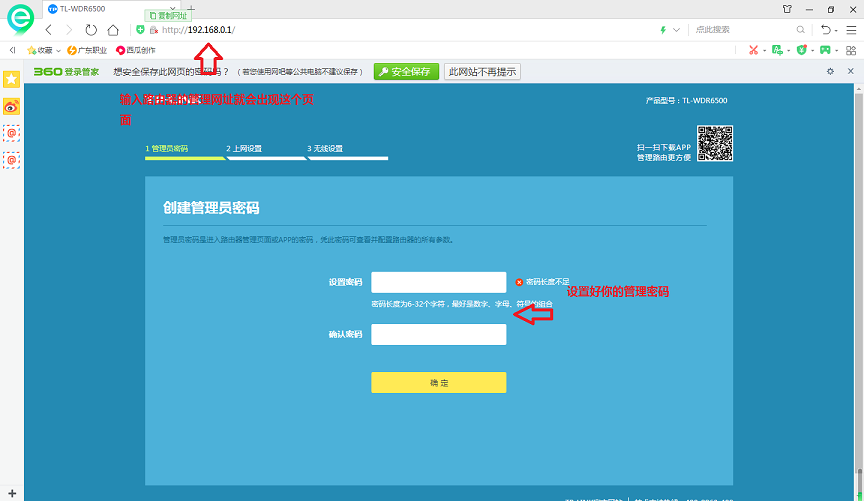The width and height of the screenshot is (864, 501).
Task: Click 此网站不再提示 button
Action: pos(483,72)
